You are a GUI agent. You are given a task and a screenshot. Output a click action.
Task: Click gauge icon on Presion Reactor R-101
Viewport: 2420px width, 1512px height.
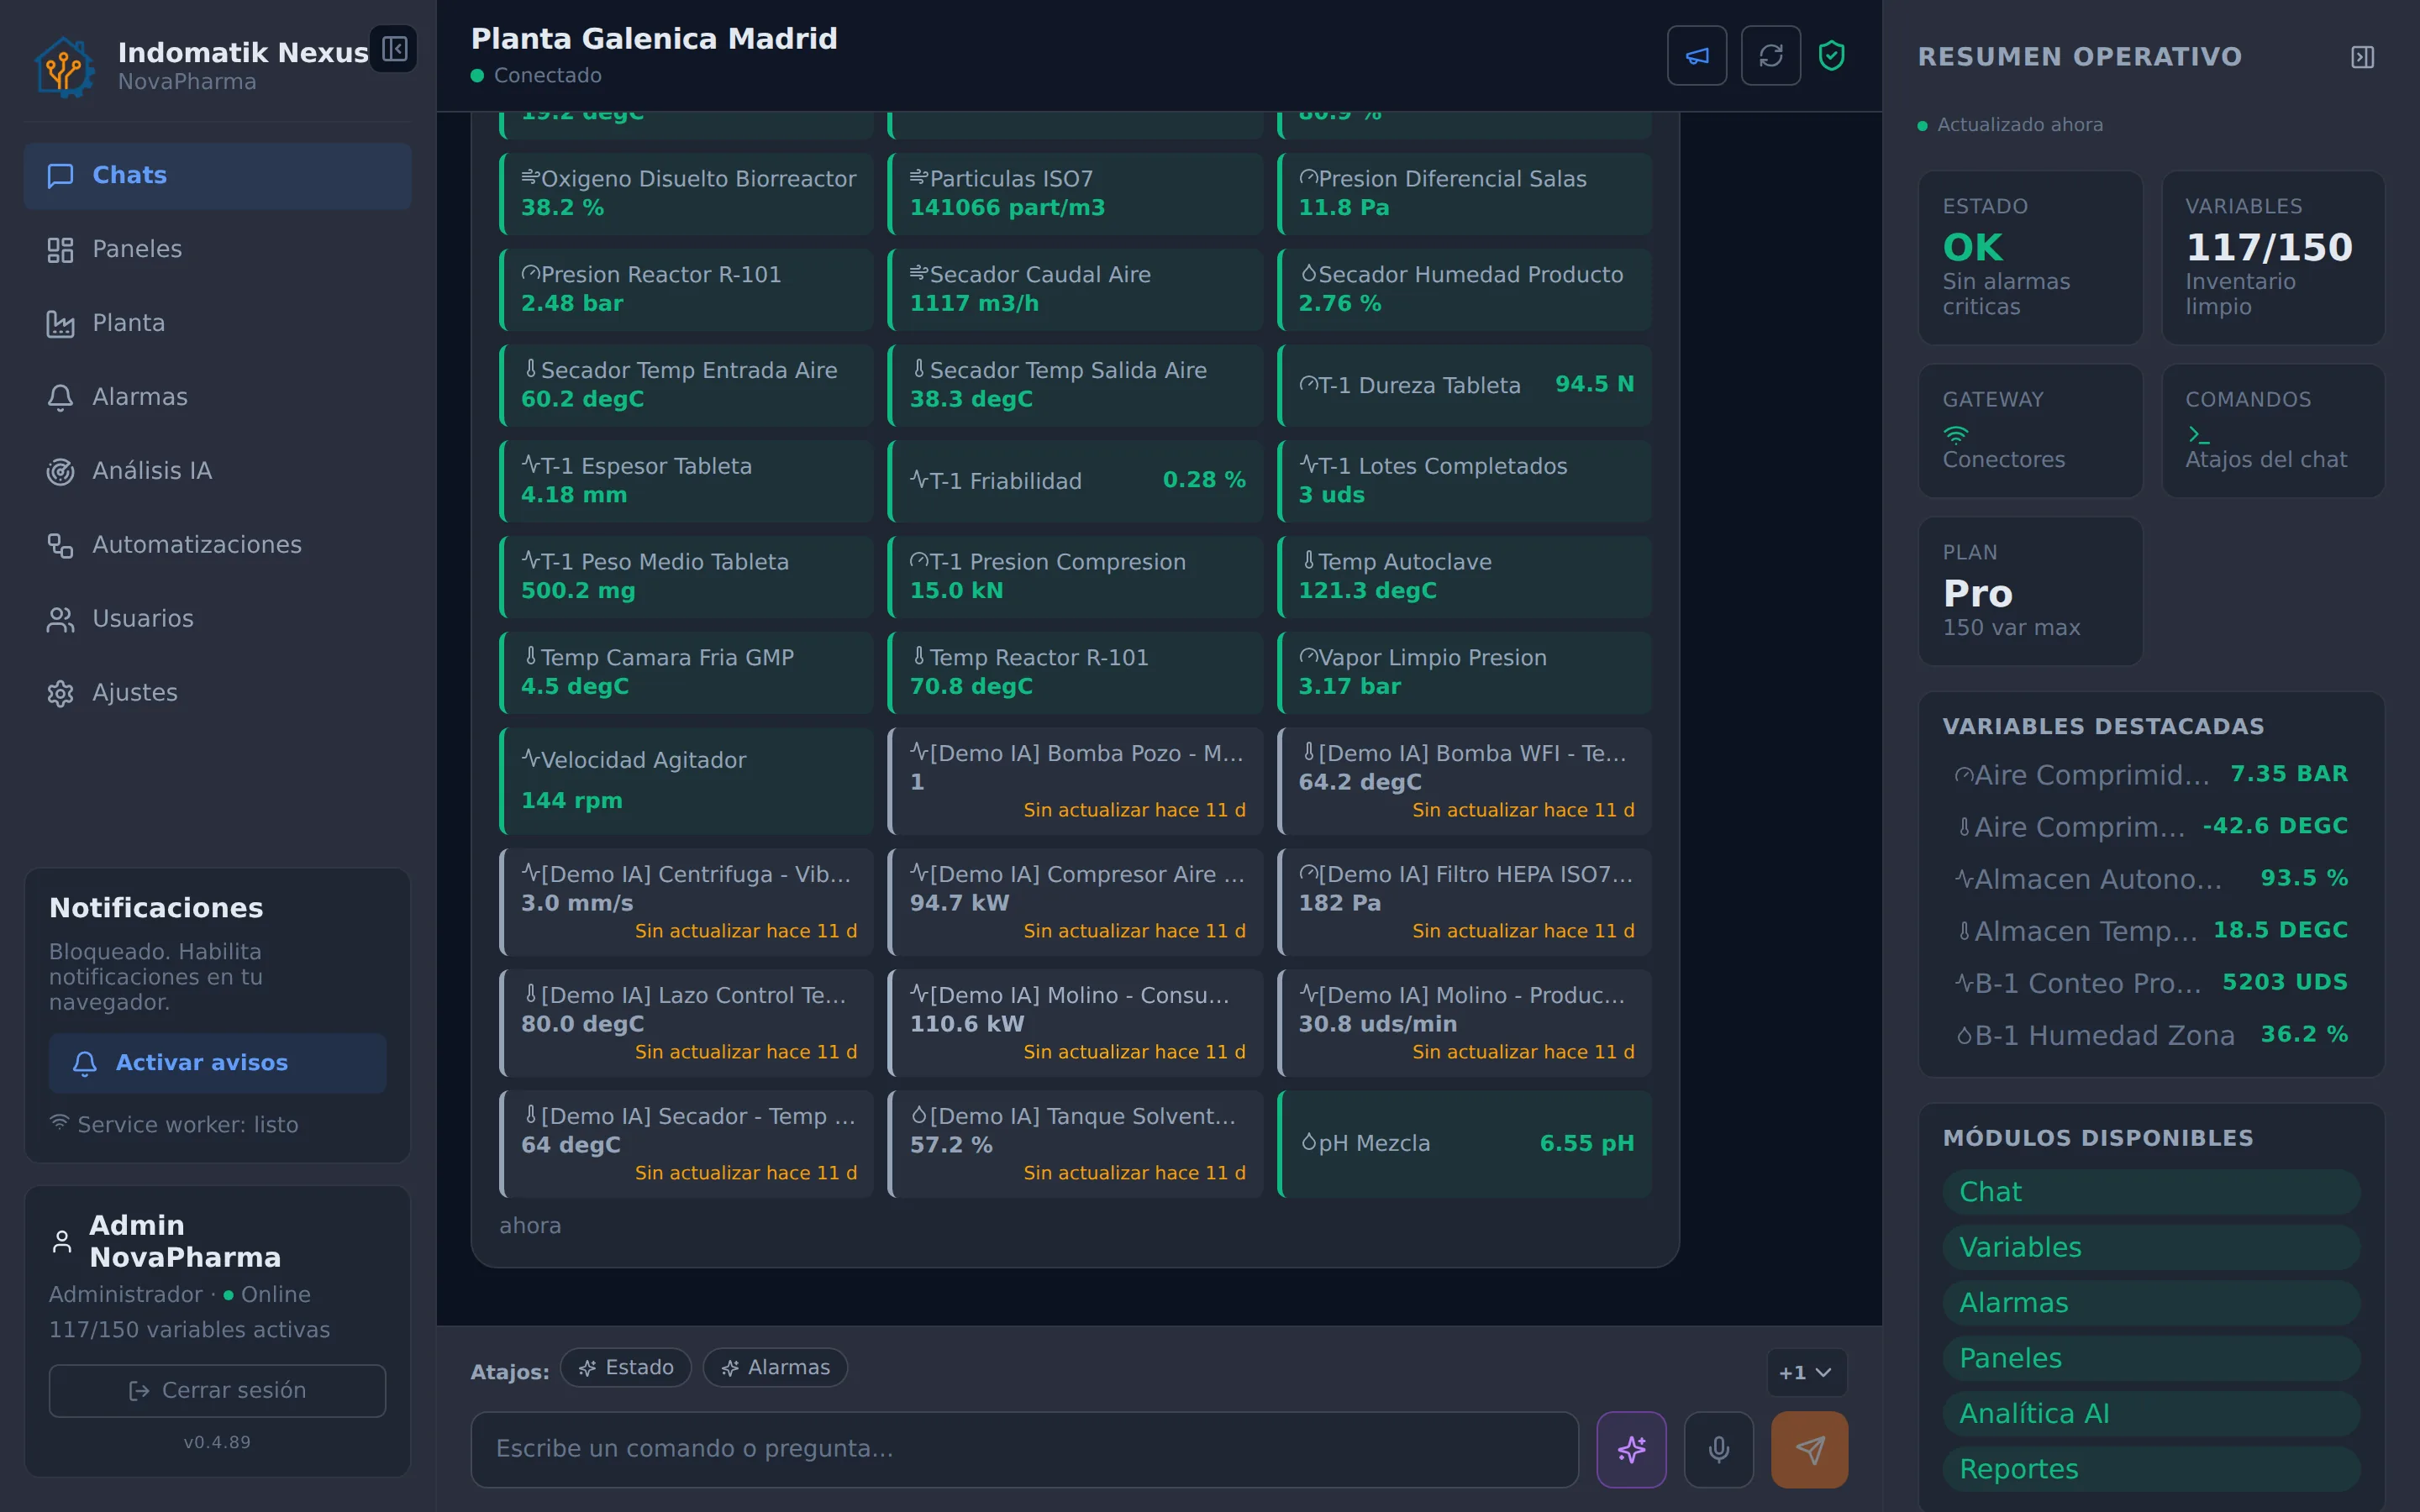pyautogui.click(x=530, y=273)
